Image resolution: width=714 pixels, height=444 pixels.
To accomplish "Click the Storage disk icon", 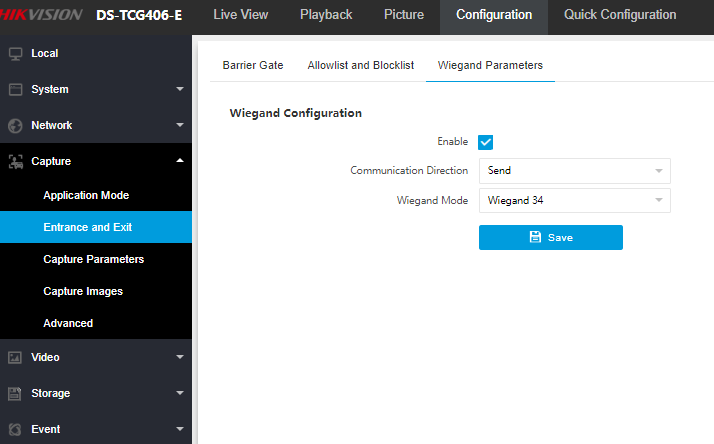I will (x=15, y=393).
